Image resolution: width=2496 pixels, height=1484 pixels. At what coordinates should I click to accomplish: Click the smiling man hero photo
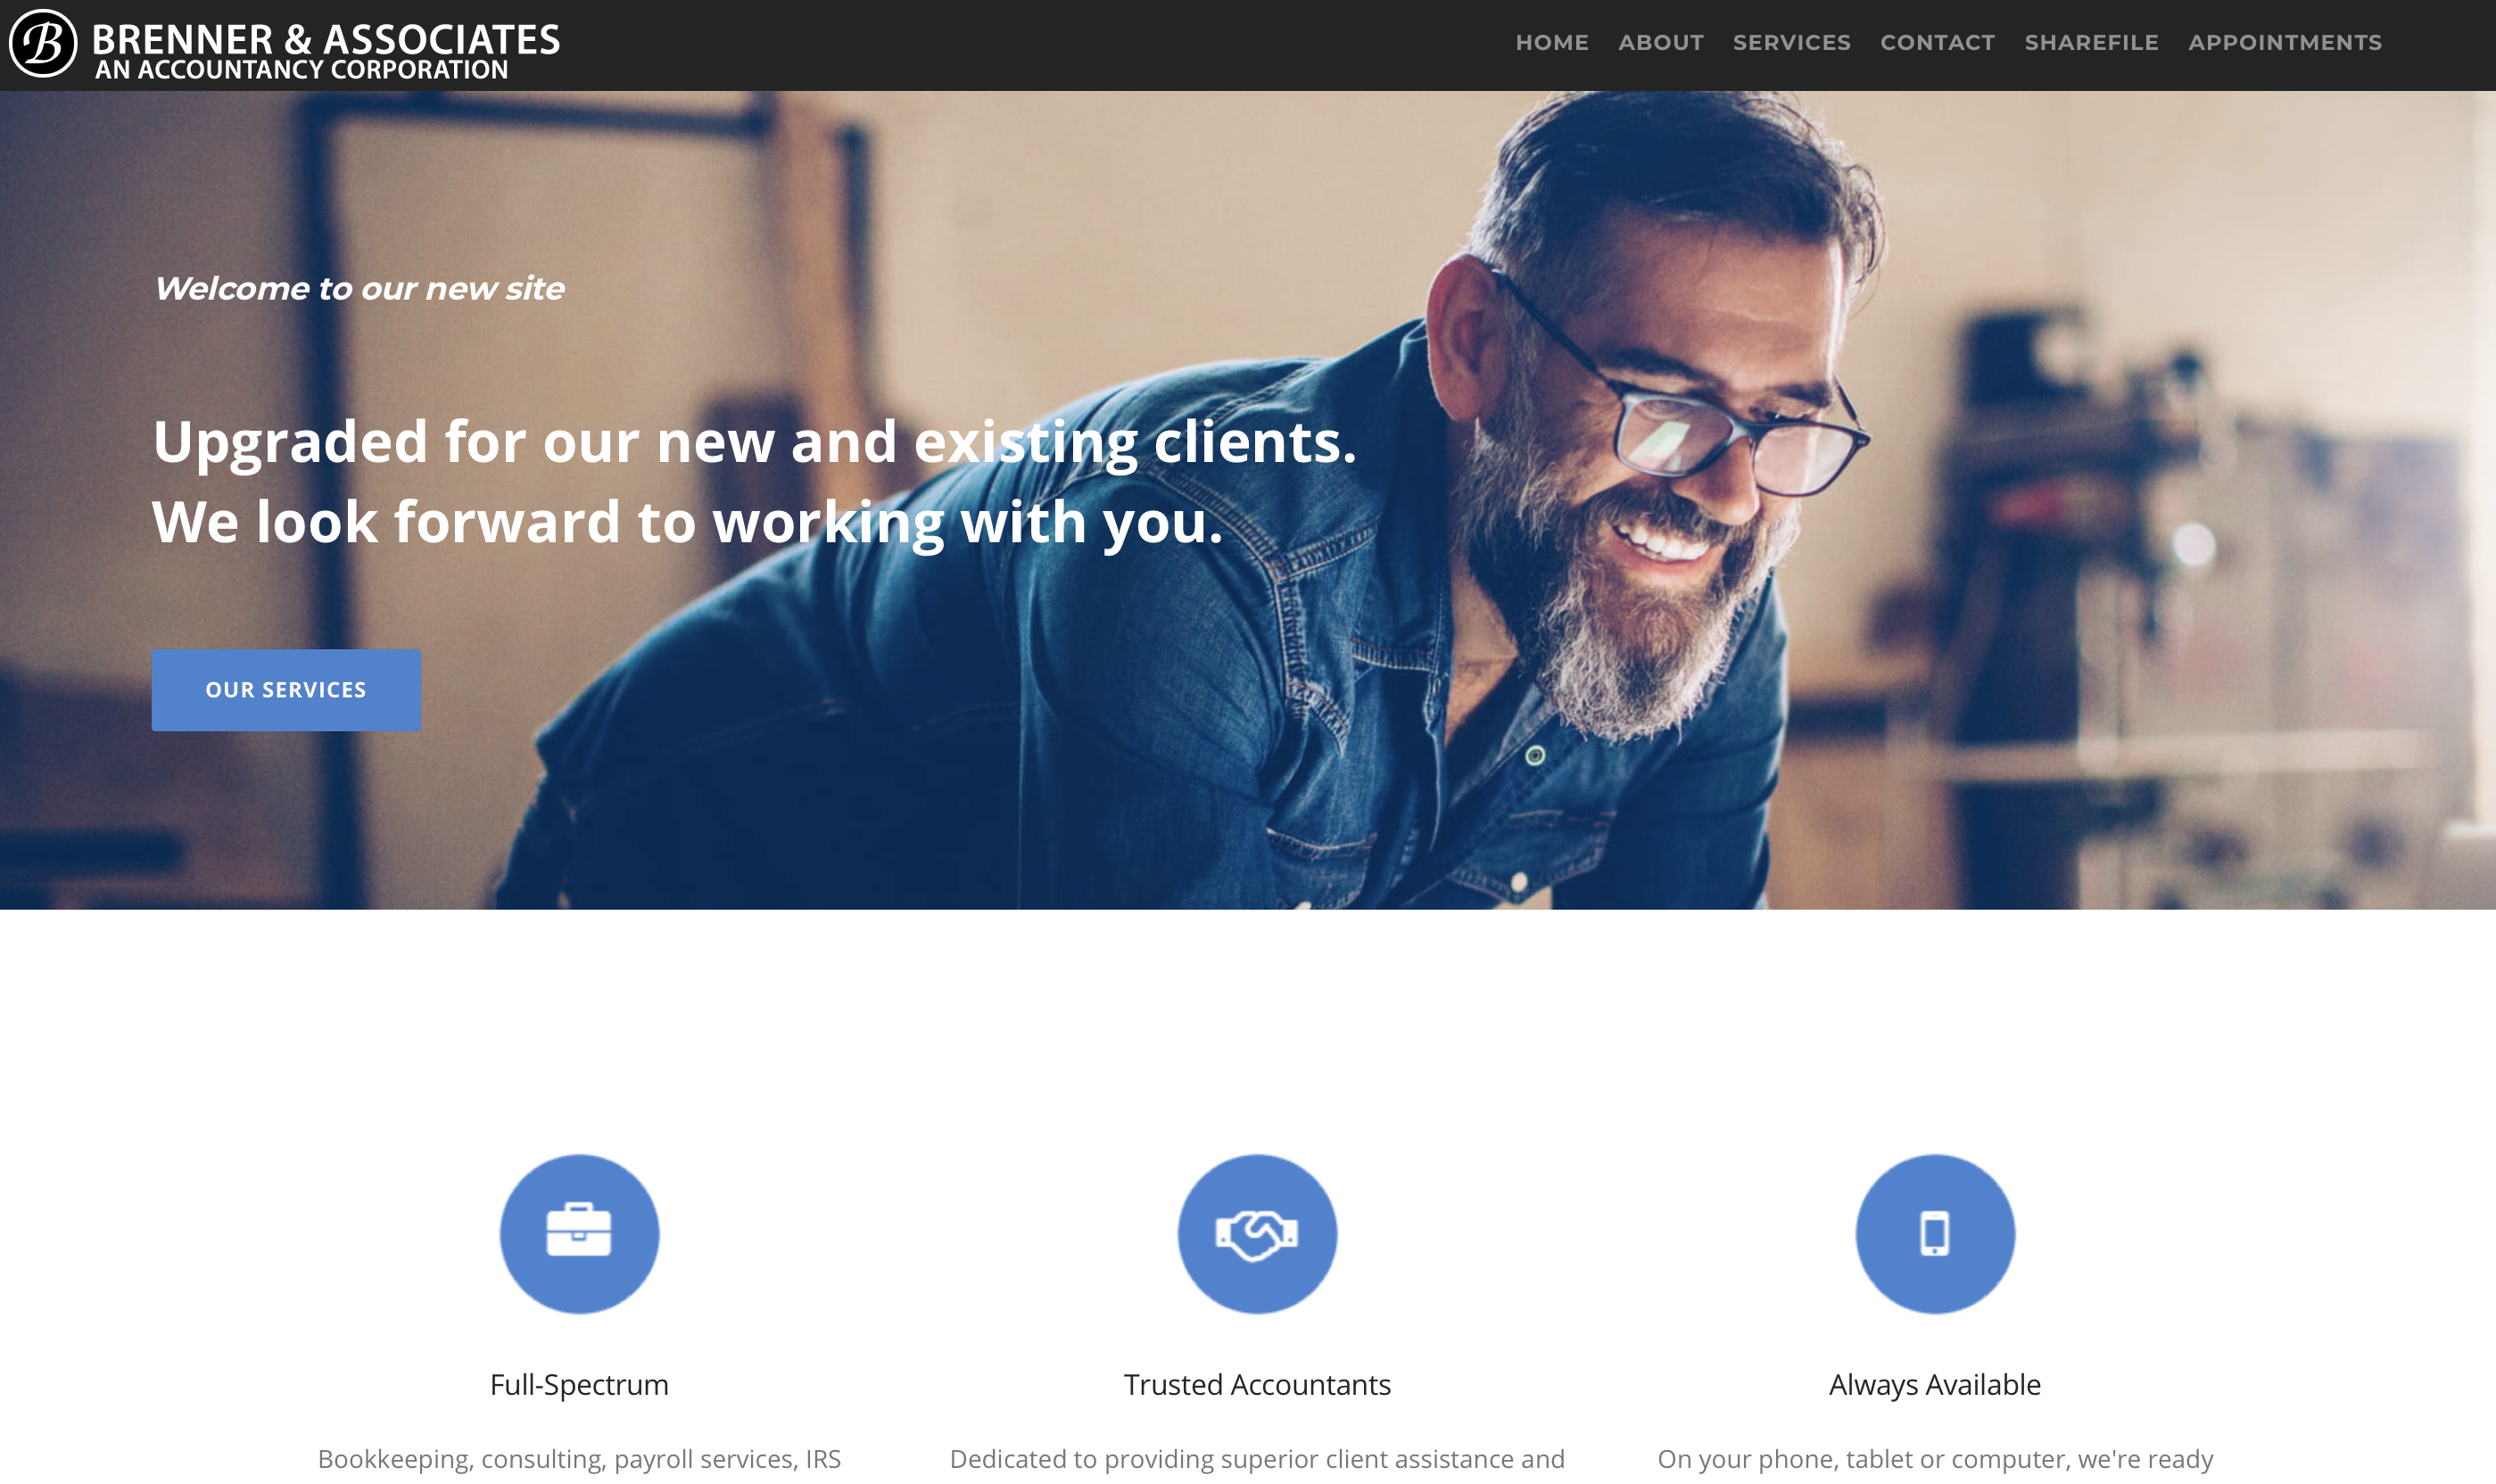(1650, 500)
